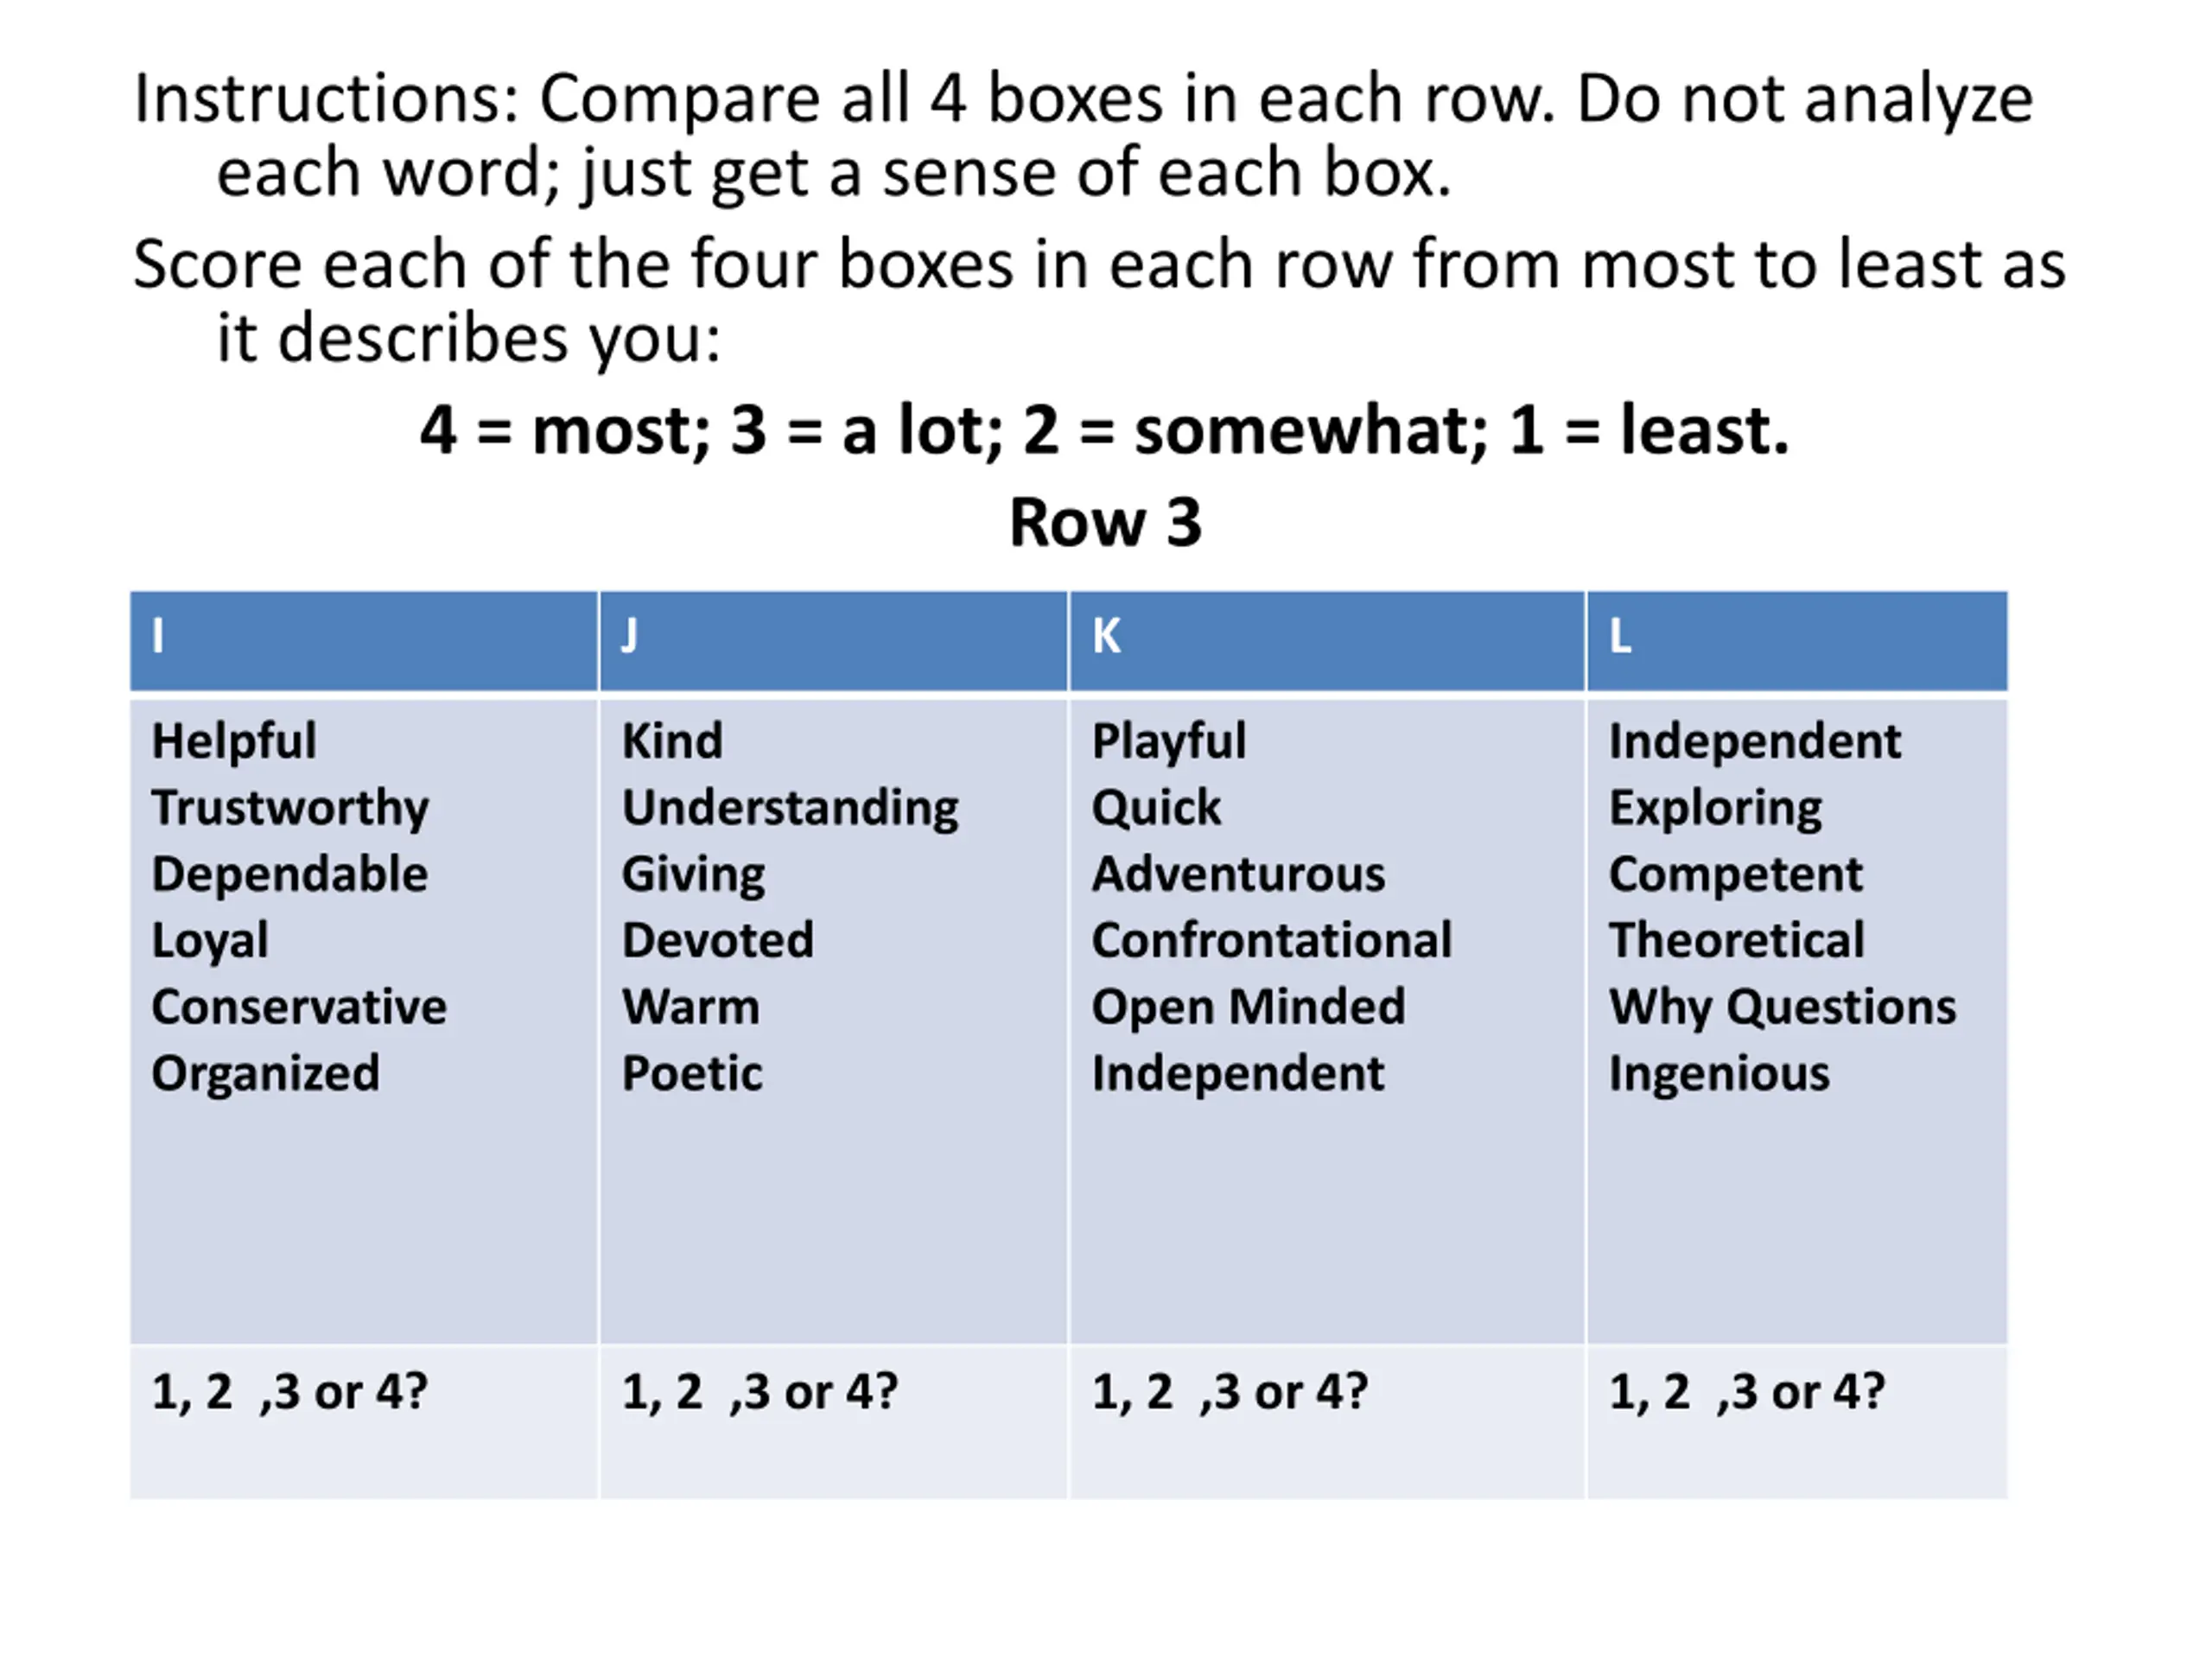Click the "Row 3" heading
This screenshot has height=1659, width=2212.
pyautogui.click(x=1105, y=522)
